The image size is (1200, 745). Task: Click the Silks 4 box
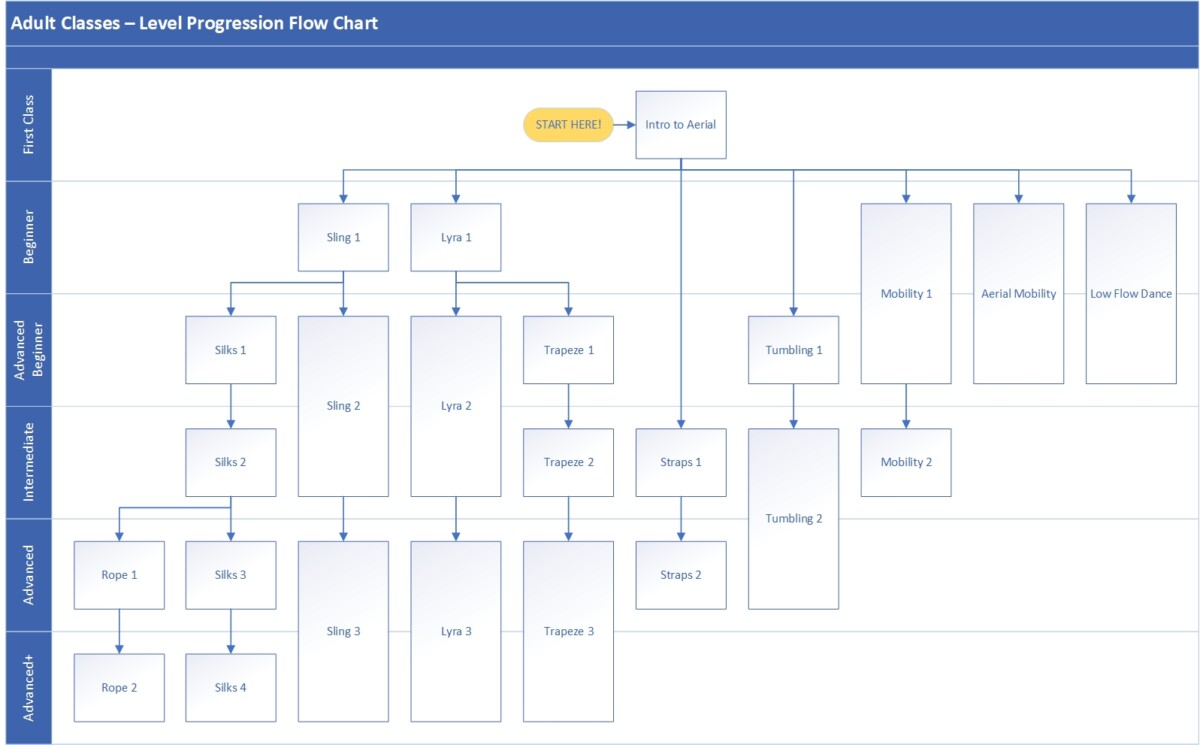(230, 687)
